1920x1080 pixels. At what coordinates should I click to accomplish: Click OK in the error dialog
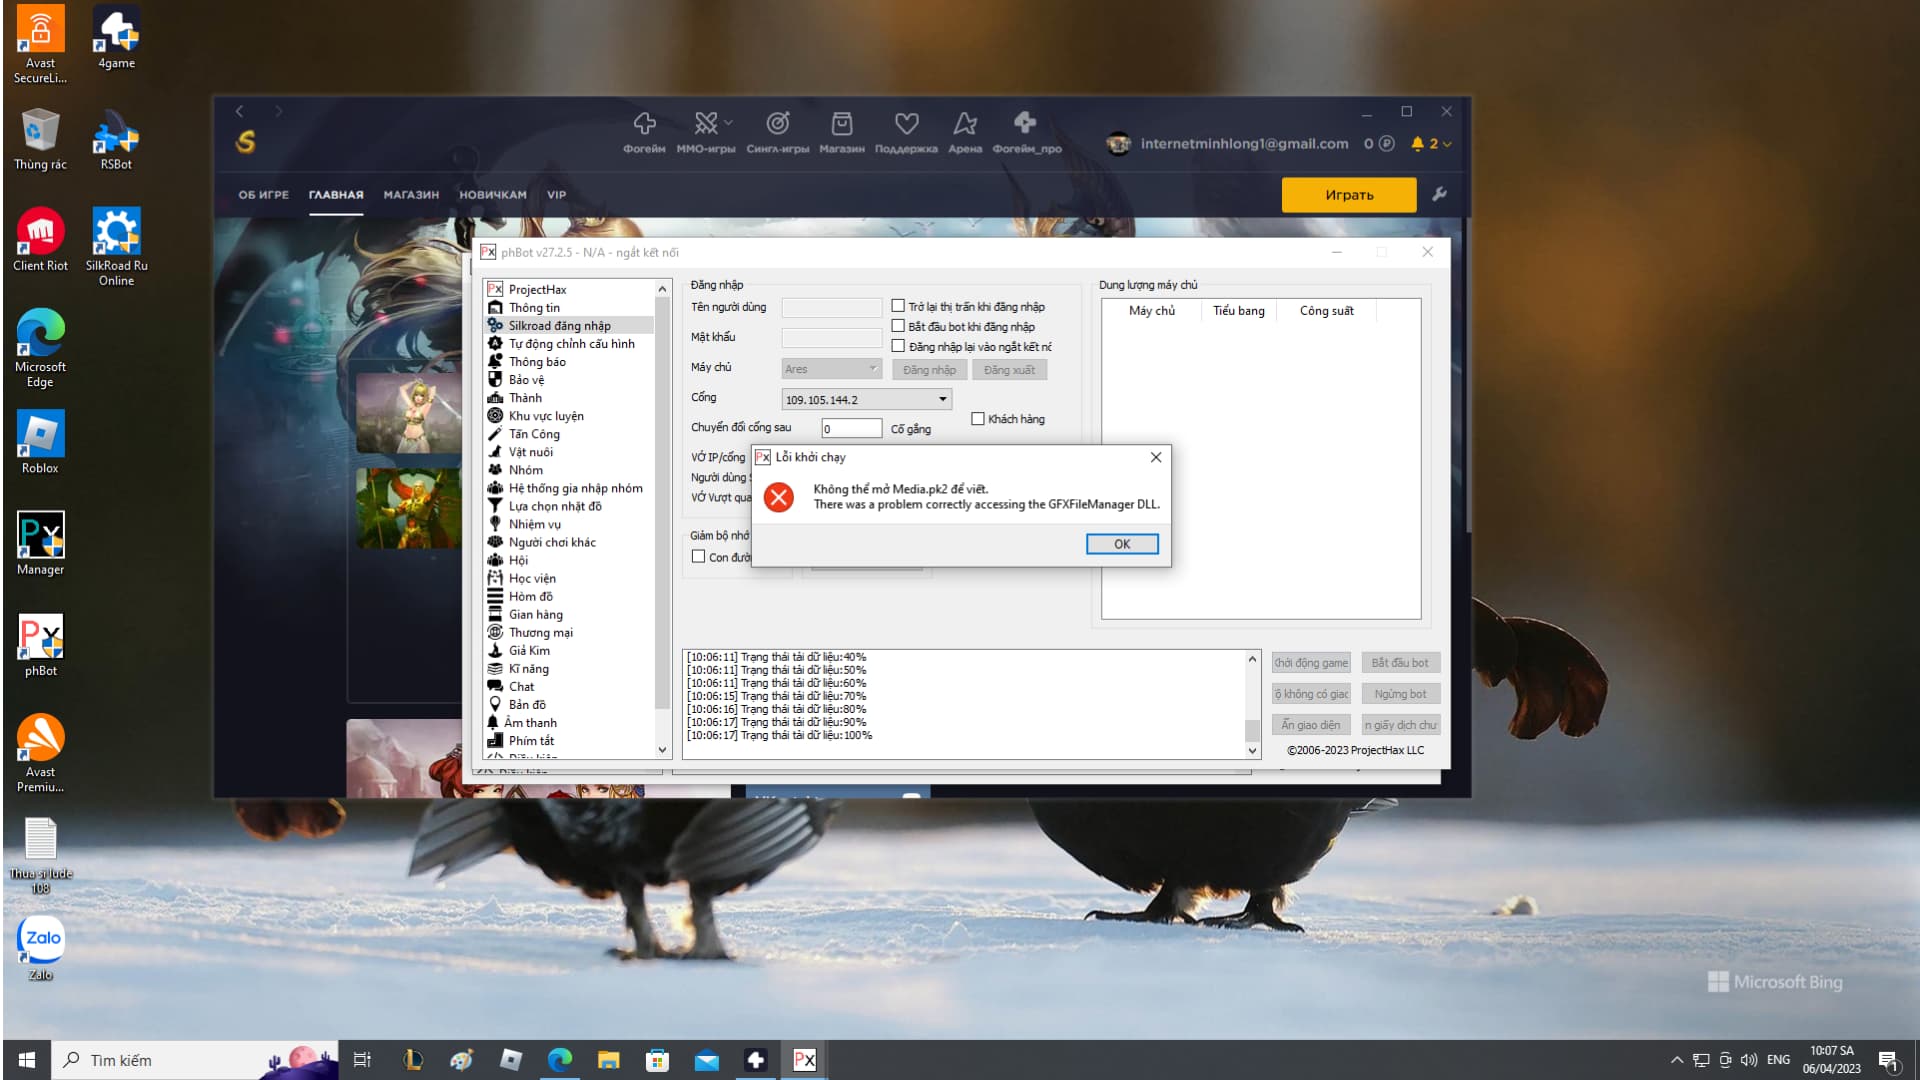click(x=1121, y=544)
